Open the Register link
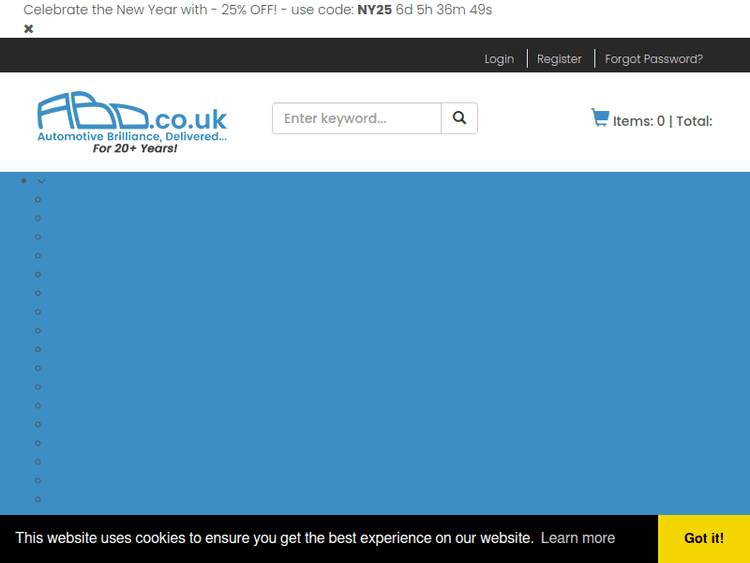 click(559, 59)
